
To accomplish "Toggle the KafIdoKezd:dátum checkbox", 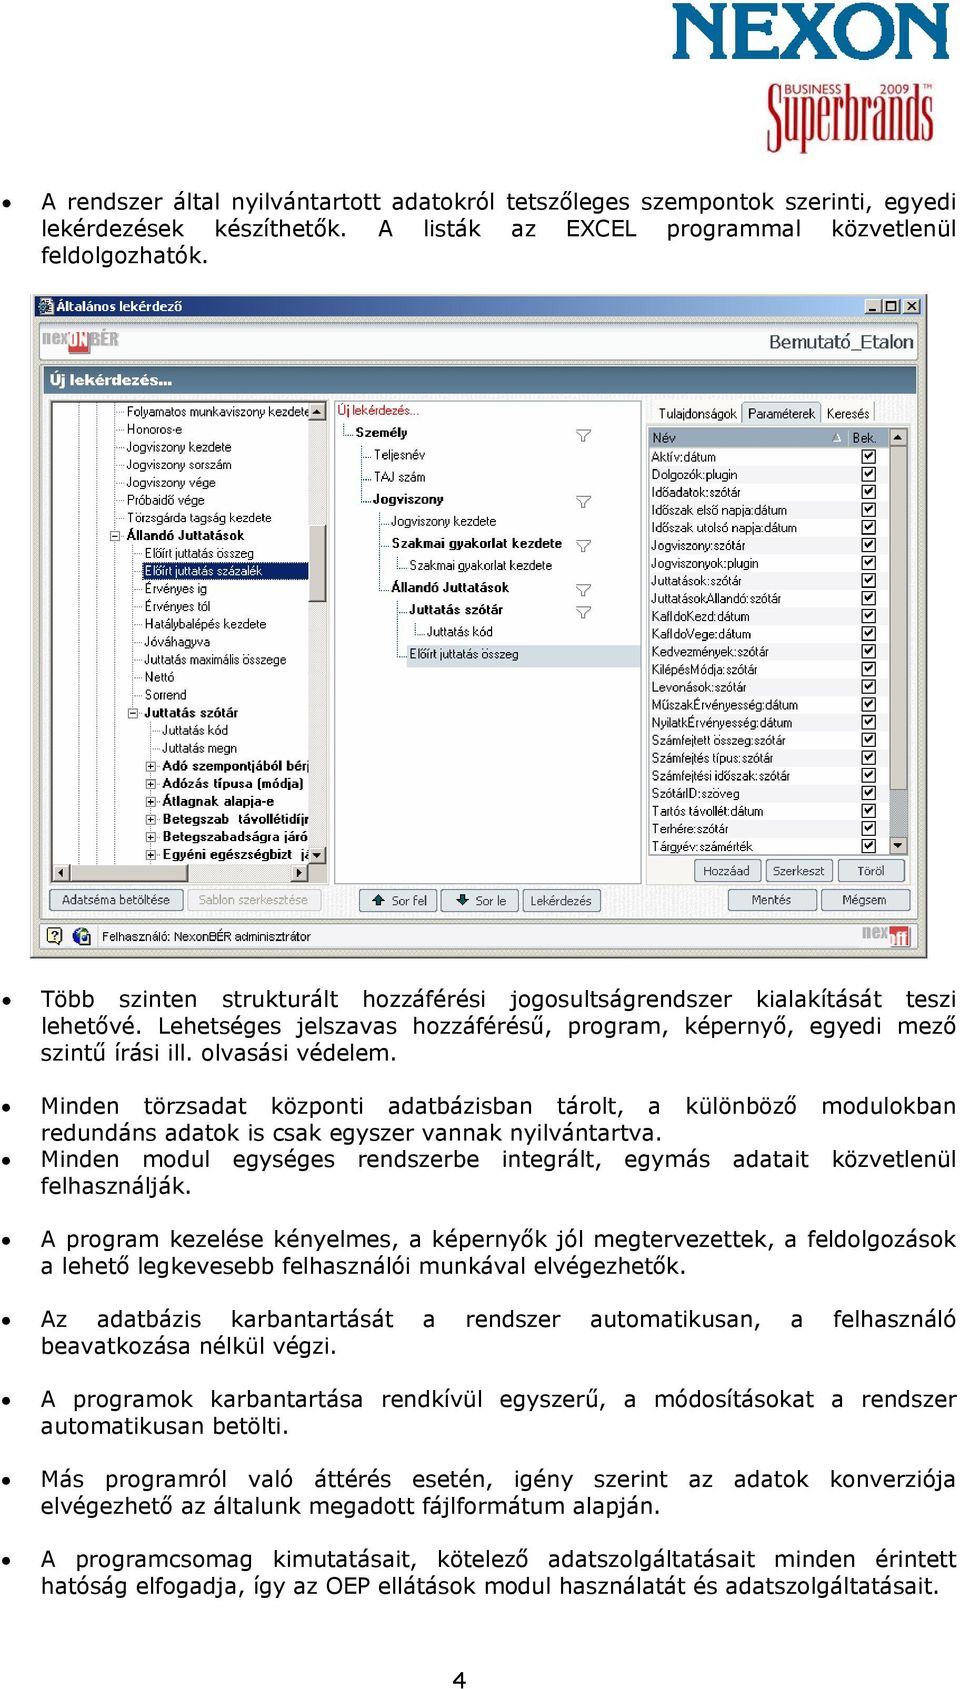I will tap(868, 616).
